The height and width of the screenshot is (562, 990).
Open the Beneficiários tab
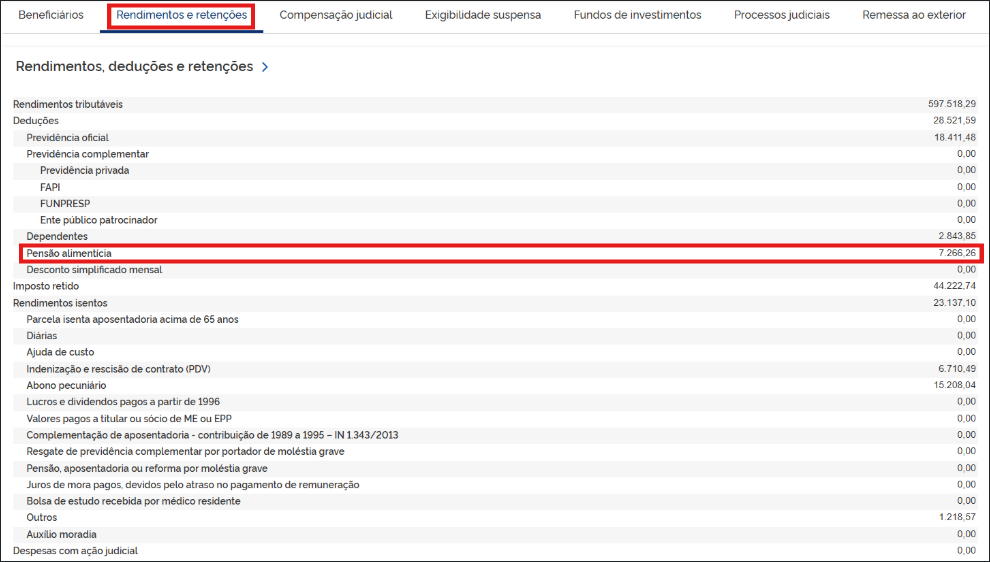tap(51, 15)
